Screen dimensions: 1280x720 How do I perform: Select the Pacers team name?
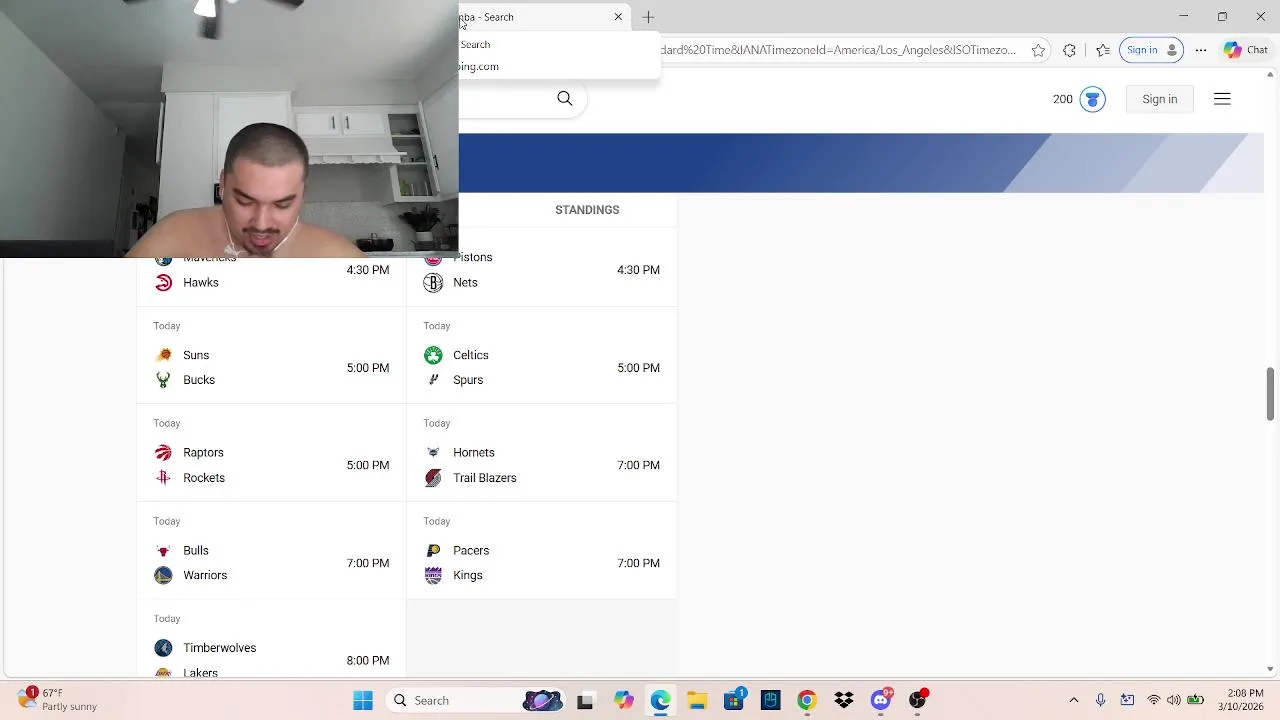click(x=471, y=551)
